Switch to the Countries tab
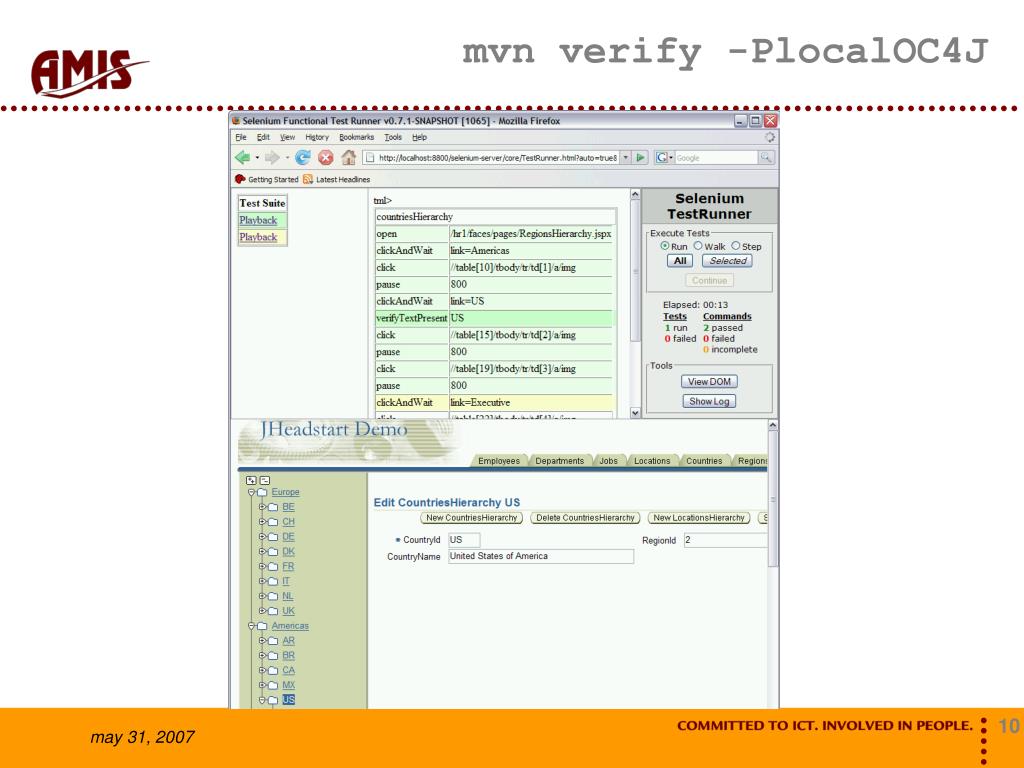The image size is (1024, 768). point(704,461)
